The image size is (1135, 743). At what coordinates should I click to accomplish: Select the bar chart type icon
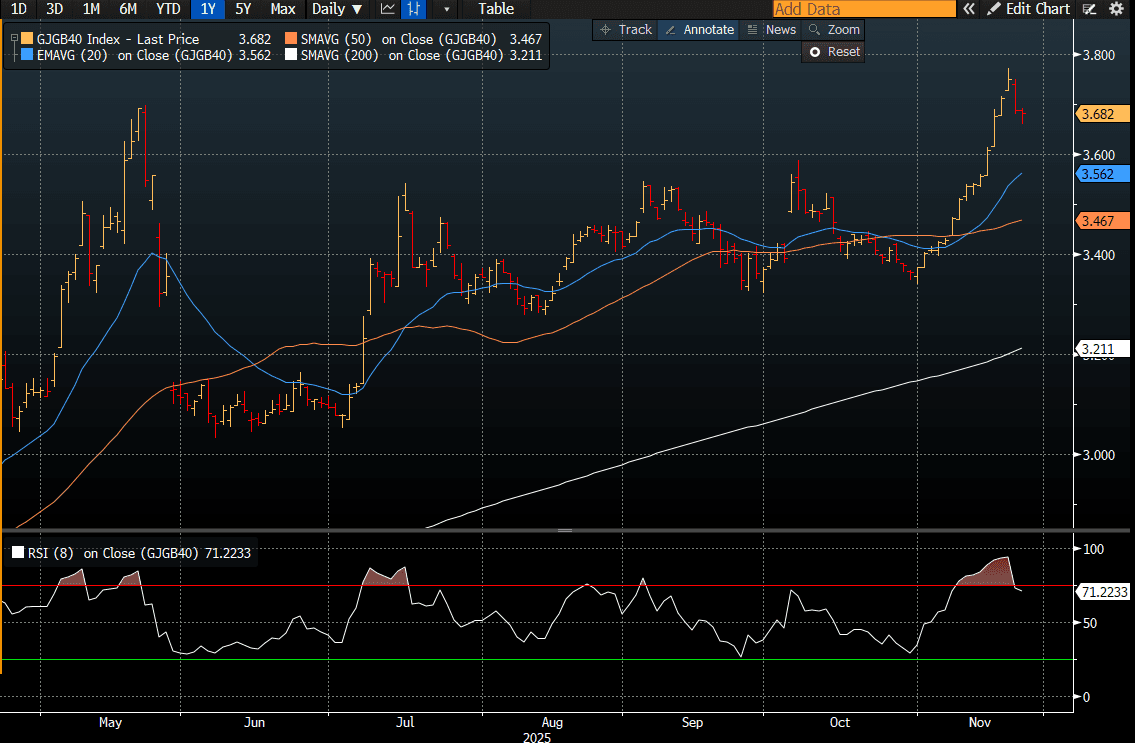coord(413,9)
